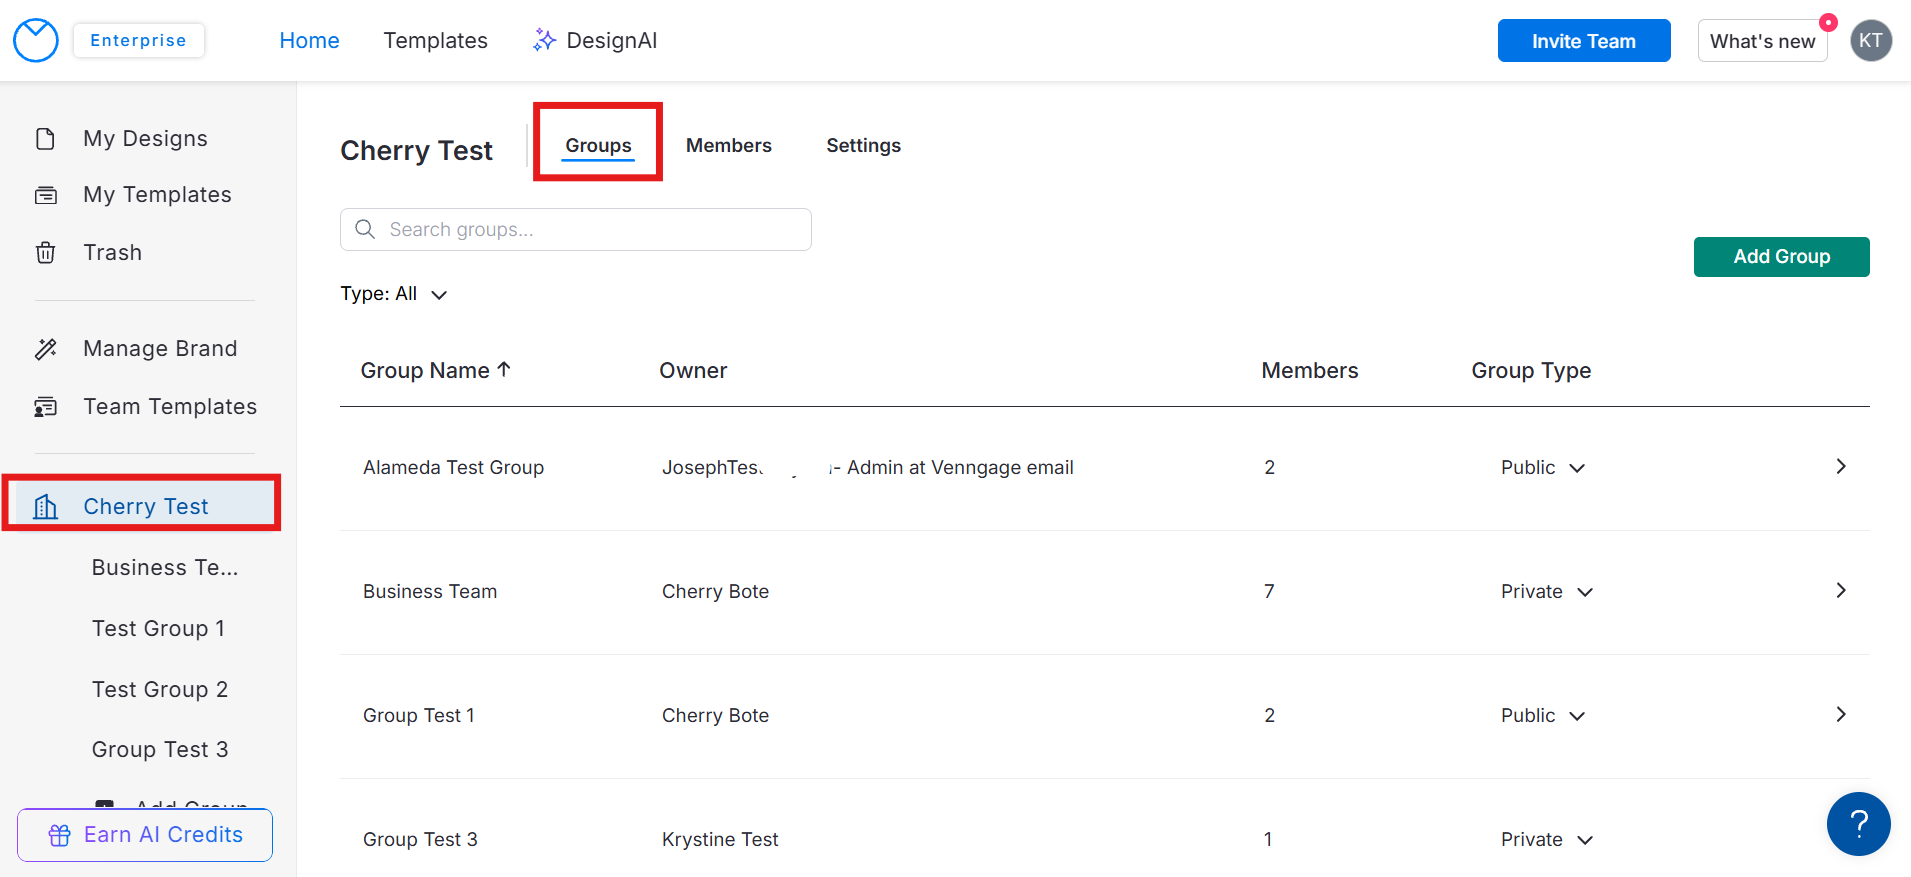Switch to the Groups tab
Image resolution: width=1911 pixels, height=877 pixels.
pos(598,145)
